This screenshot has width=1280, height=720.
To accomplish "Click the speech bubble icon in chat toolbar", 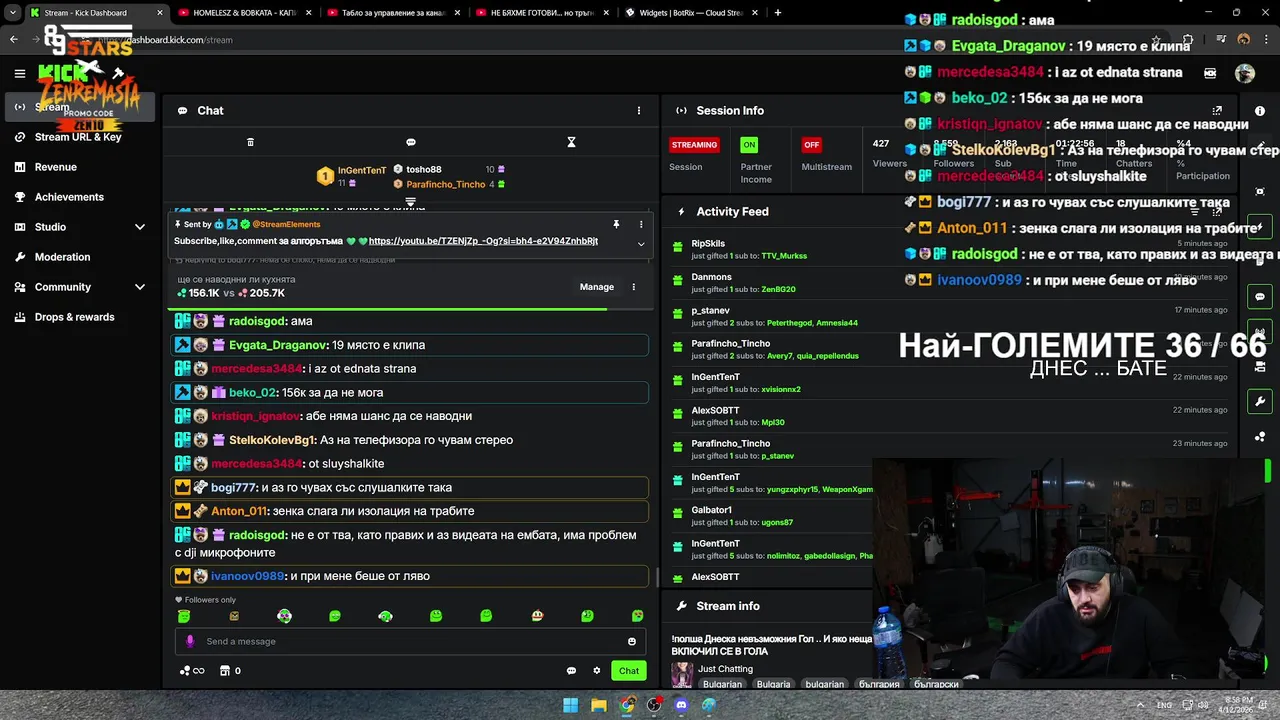I will (411, 142).
